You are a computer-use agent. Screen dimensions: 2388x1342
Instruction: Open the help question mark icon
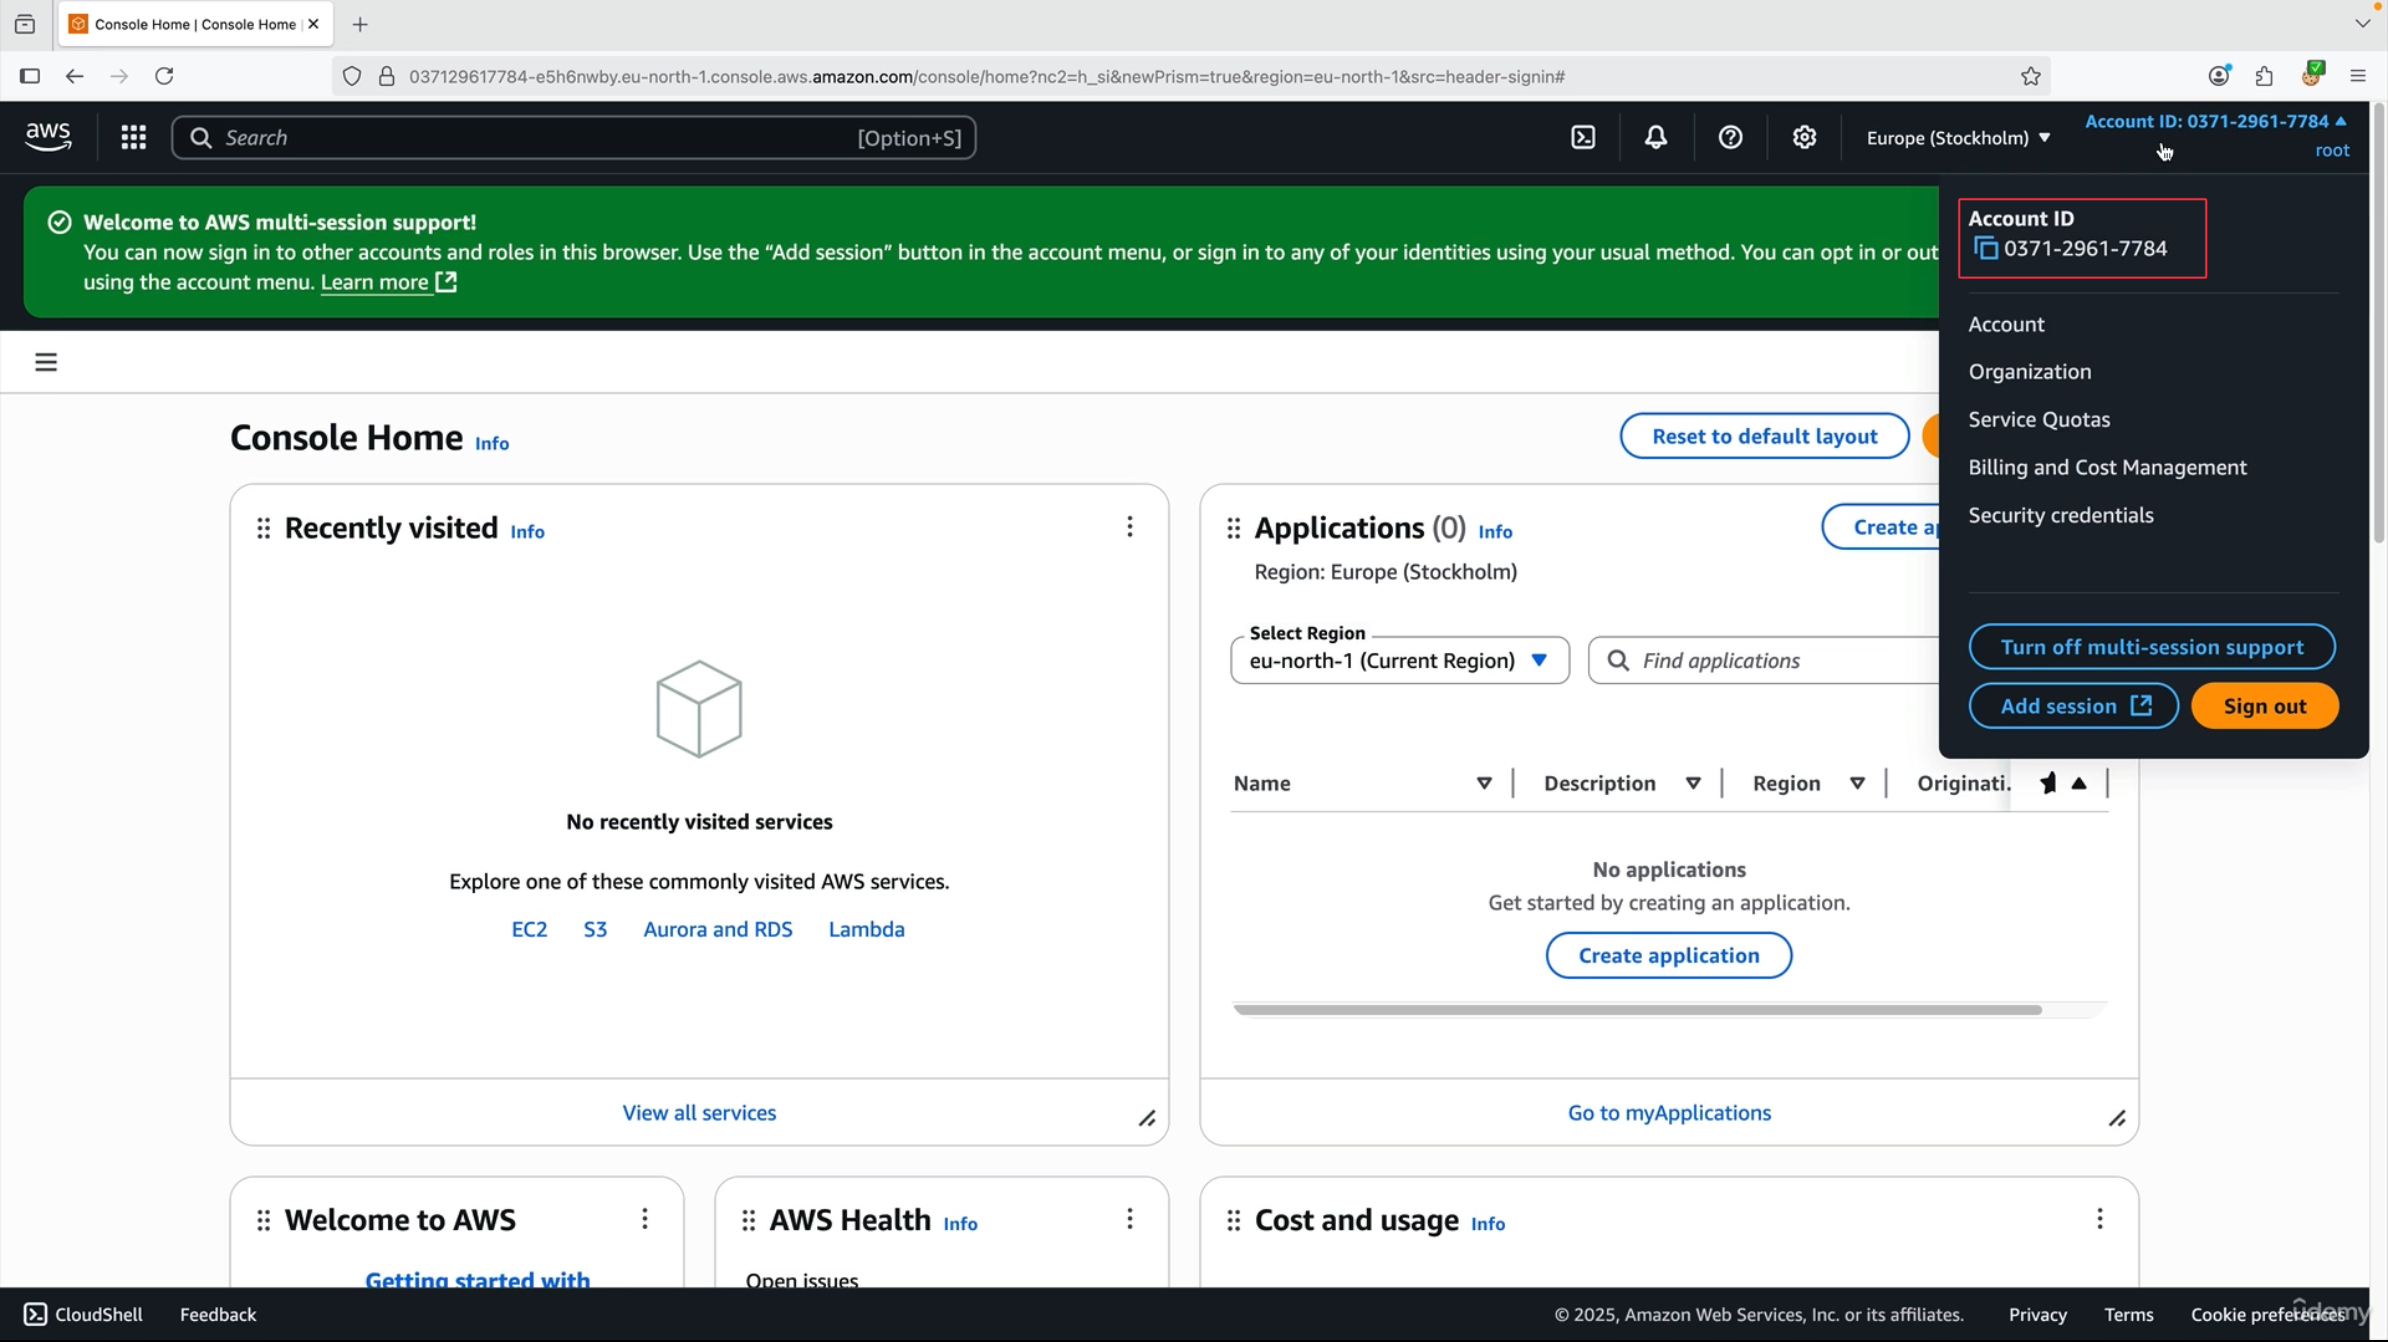pyautogui.click(x=1730, y=137)
